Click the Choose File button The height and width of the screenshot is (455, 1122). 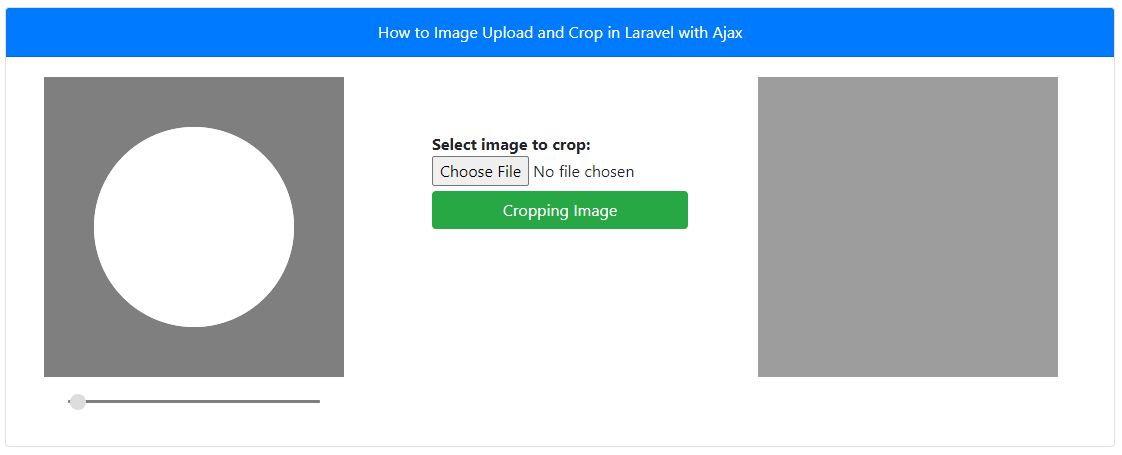point(480,172)
